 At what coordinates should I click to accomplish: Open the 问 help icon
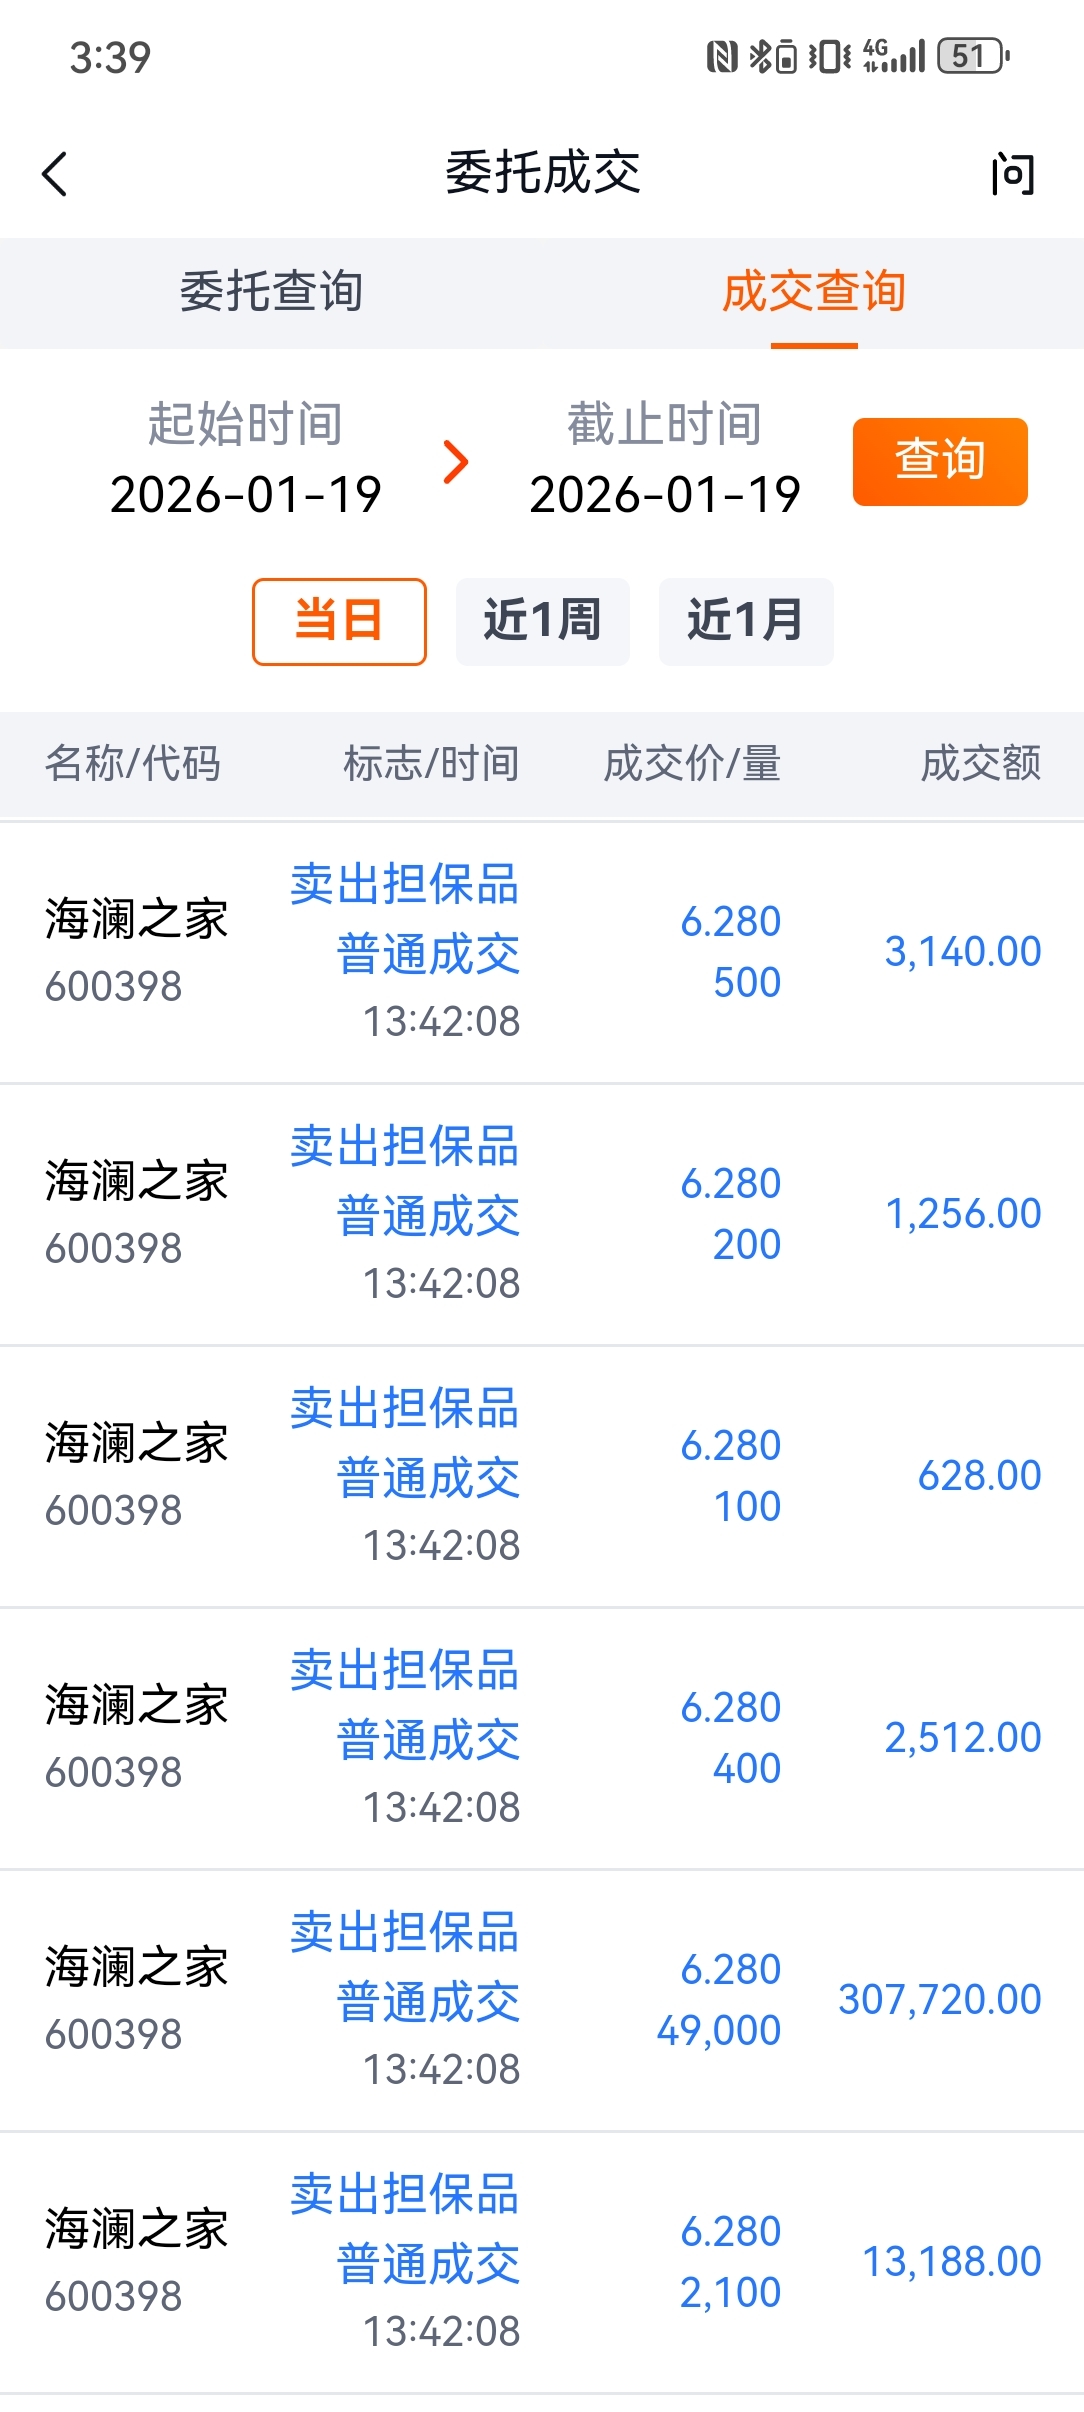pos(1012,174)
